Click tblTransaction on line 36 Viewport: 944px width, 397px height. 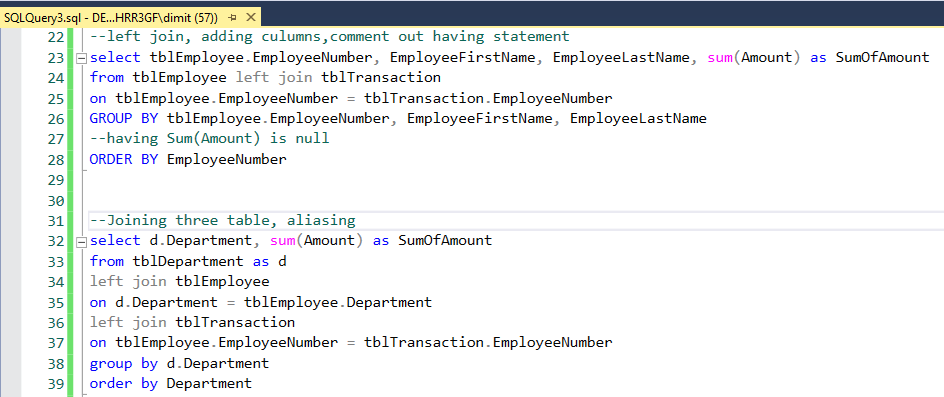point(235,322)
